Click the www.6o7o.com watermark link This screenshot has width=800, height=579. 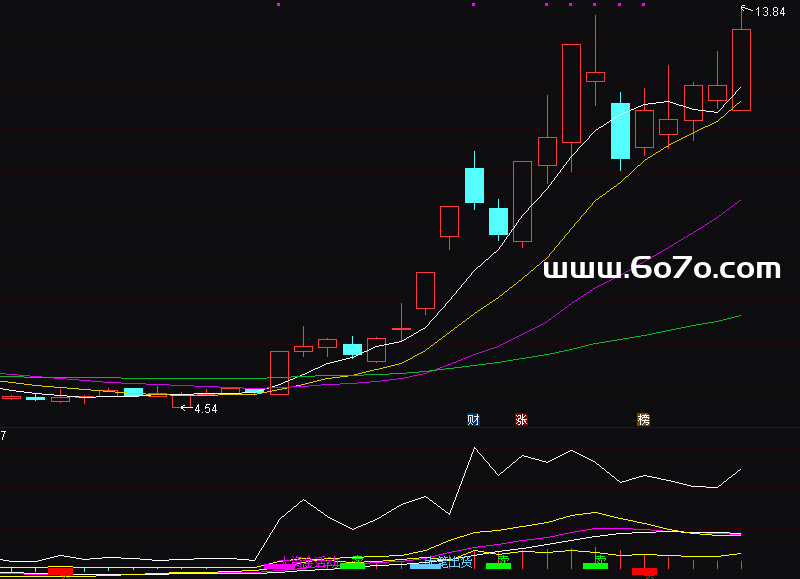[x=662, y=269]
